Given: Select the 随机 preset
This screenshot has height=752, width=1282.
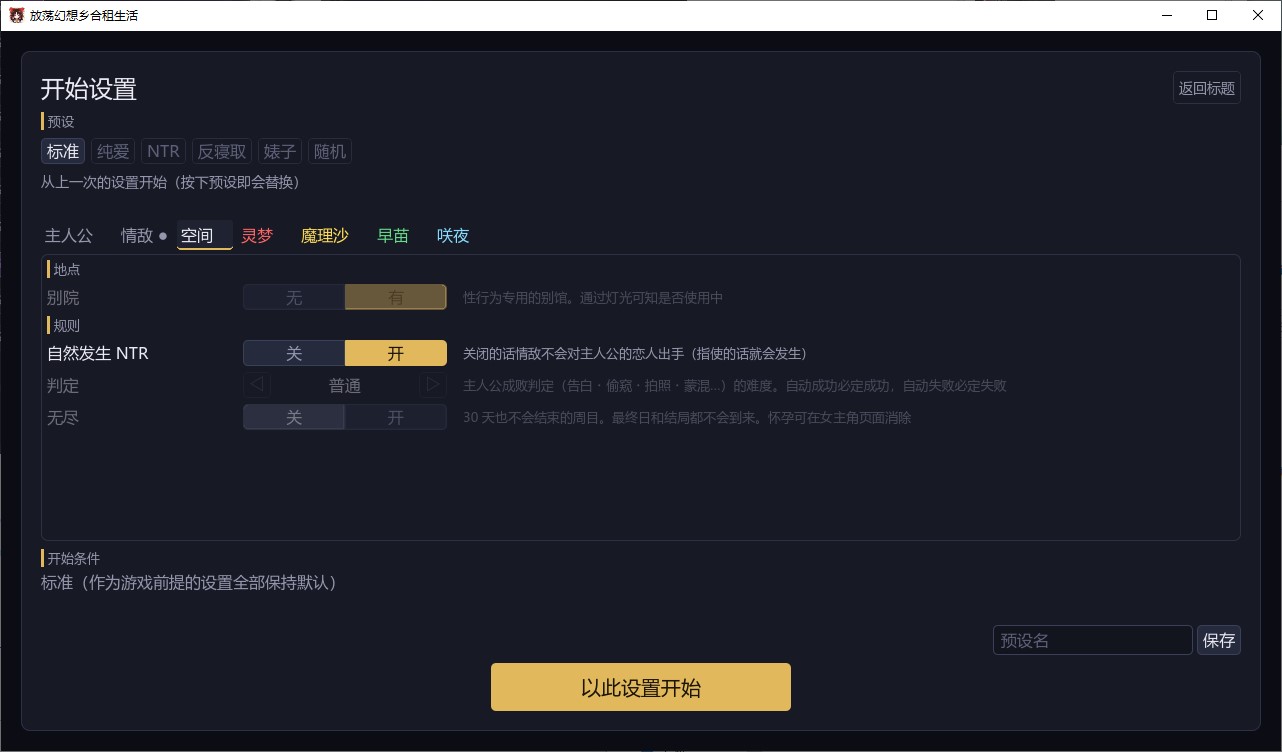Looking at the screenshot, I should coord(330,151).
